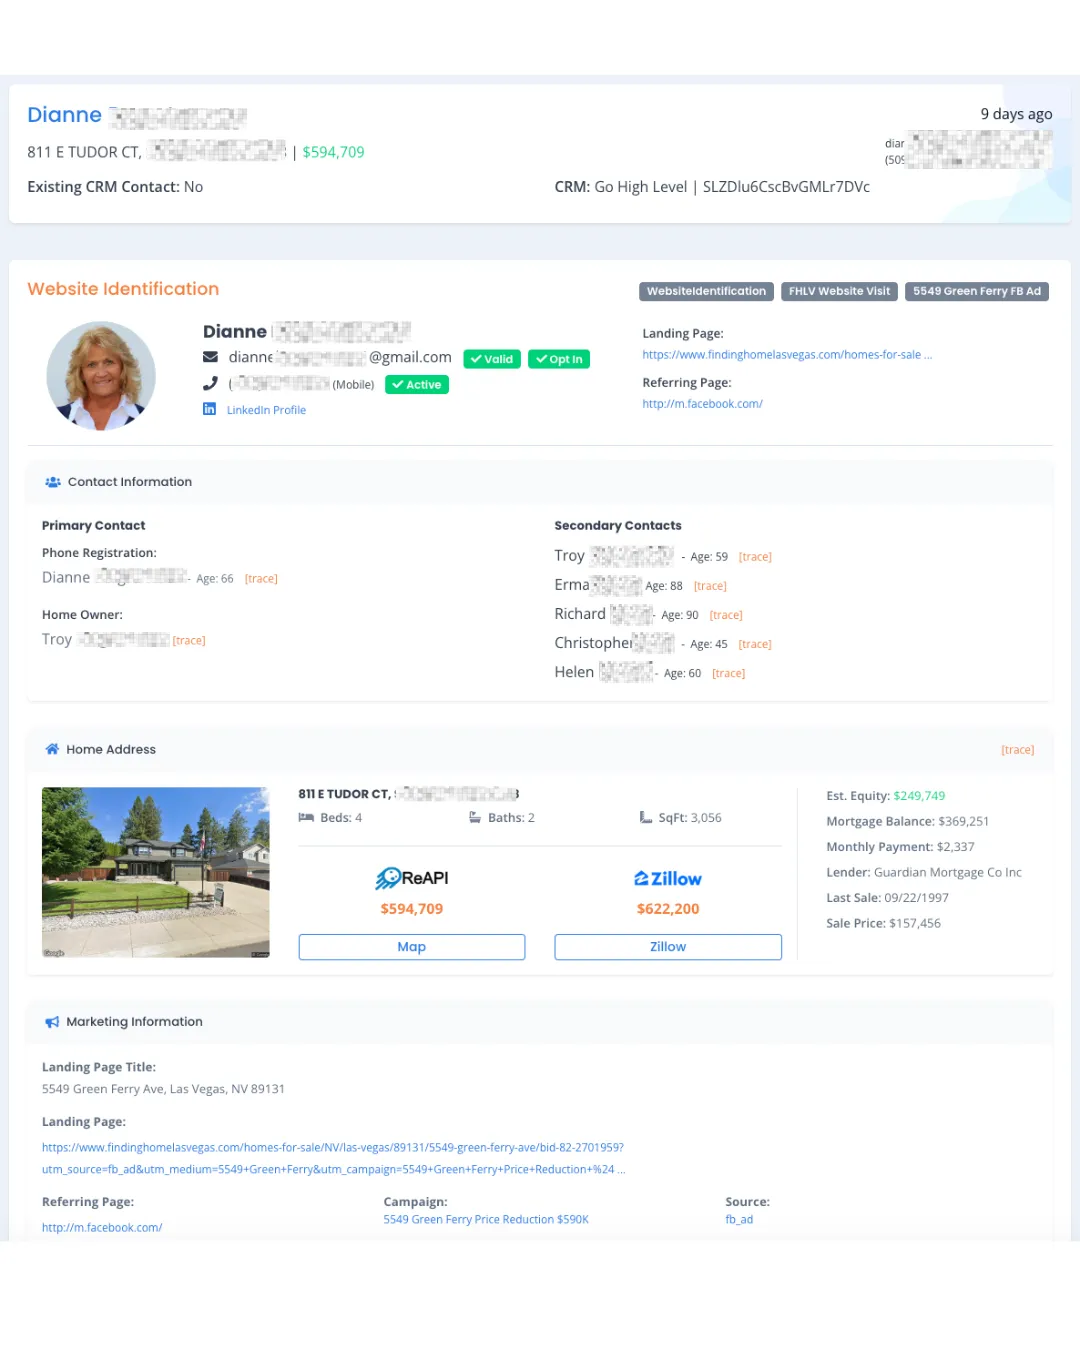Screen dimensions: 1080x1350
Task: Click the Home Address house icon
Action: pos(52,749)
